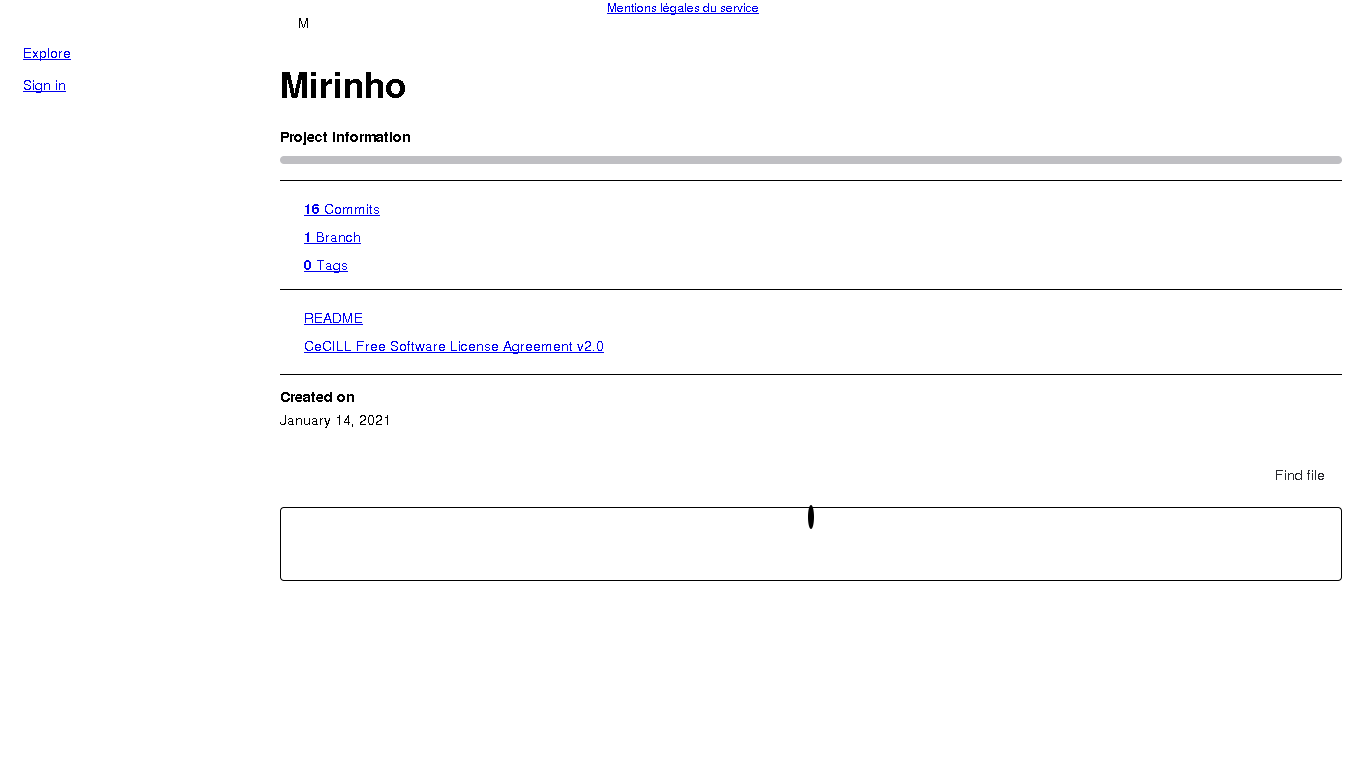The image size is (1366, 768).
Task: Click the Created on label
Action: point(317,397)
